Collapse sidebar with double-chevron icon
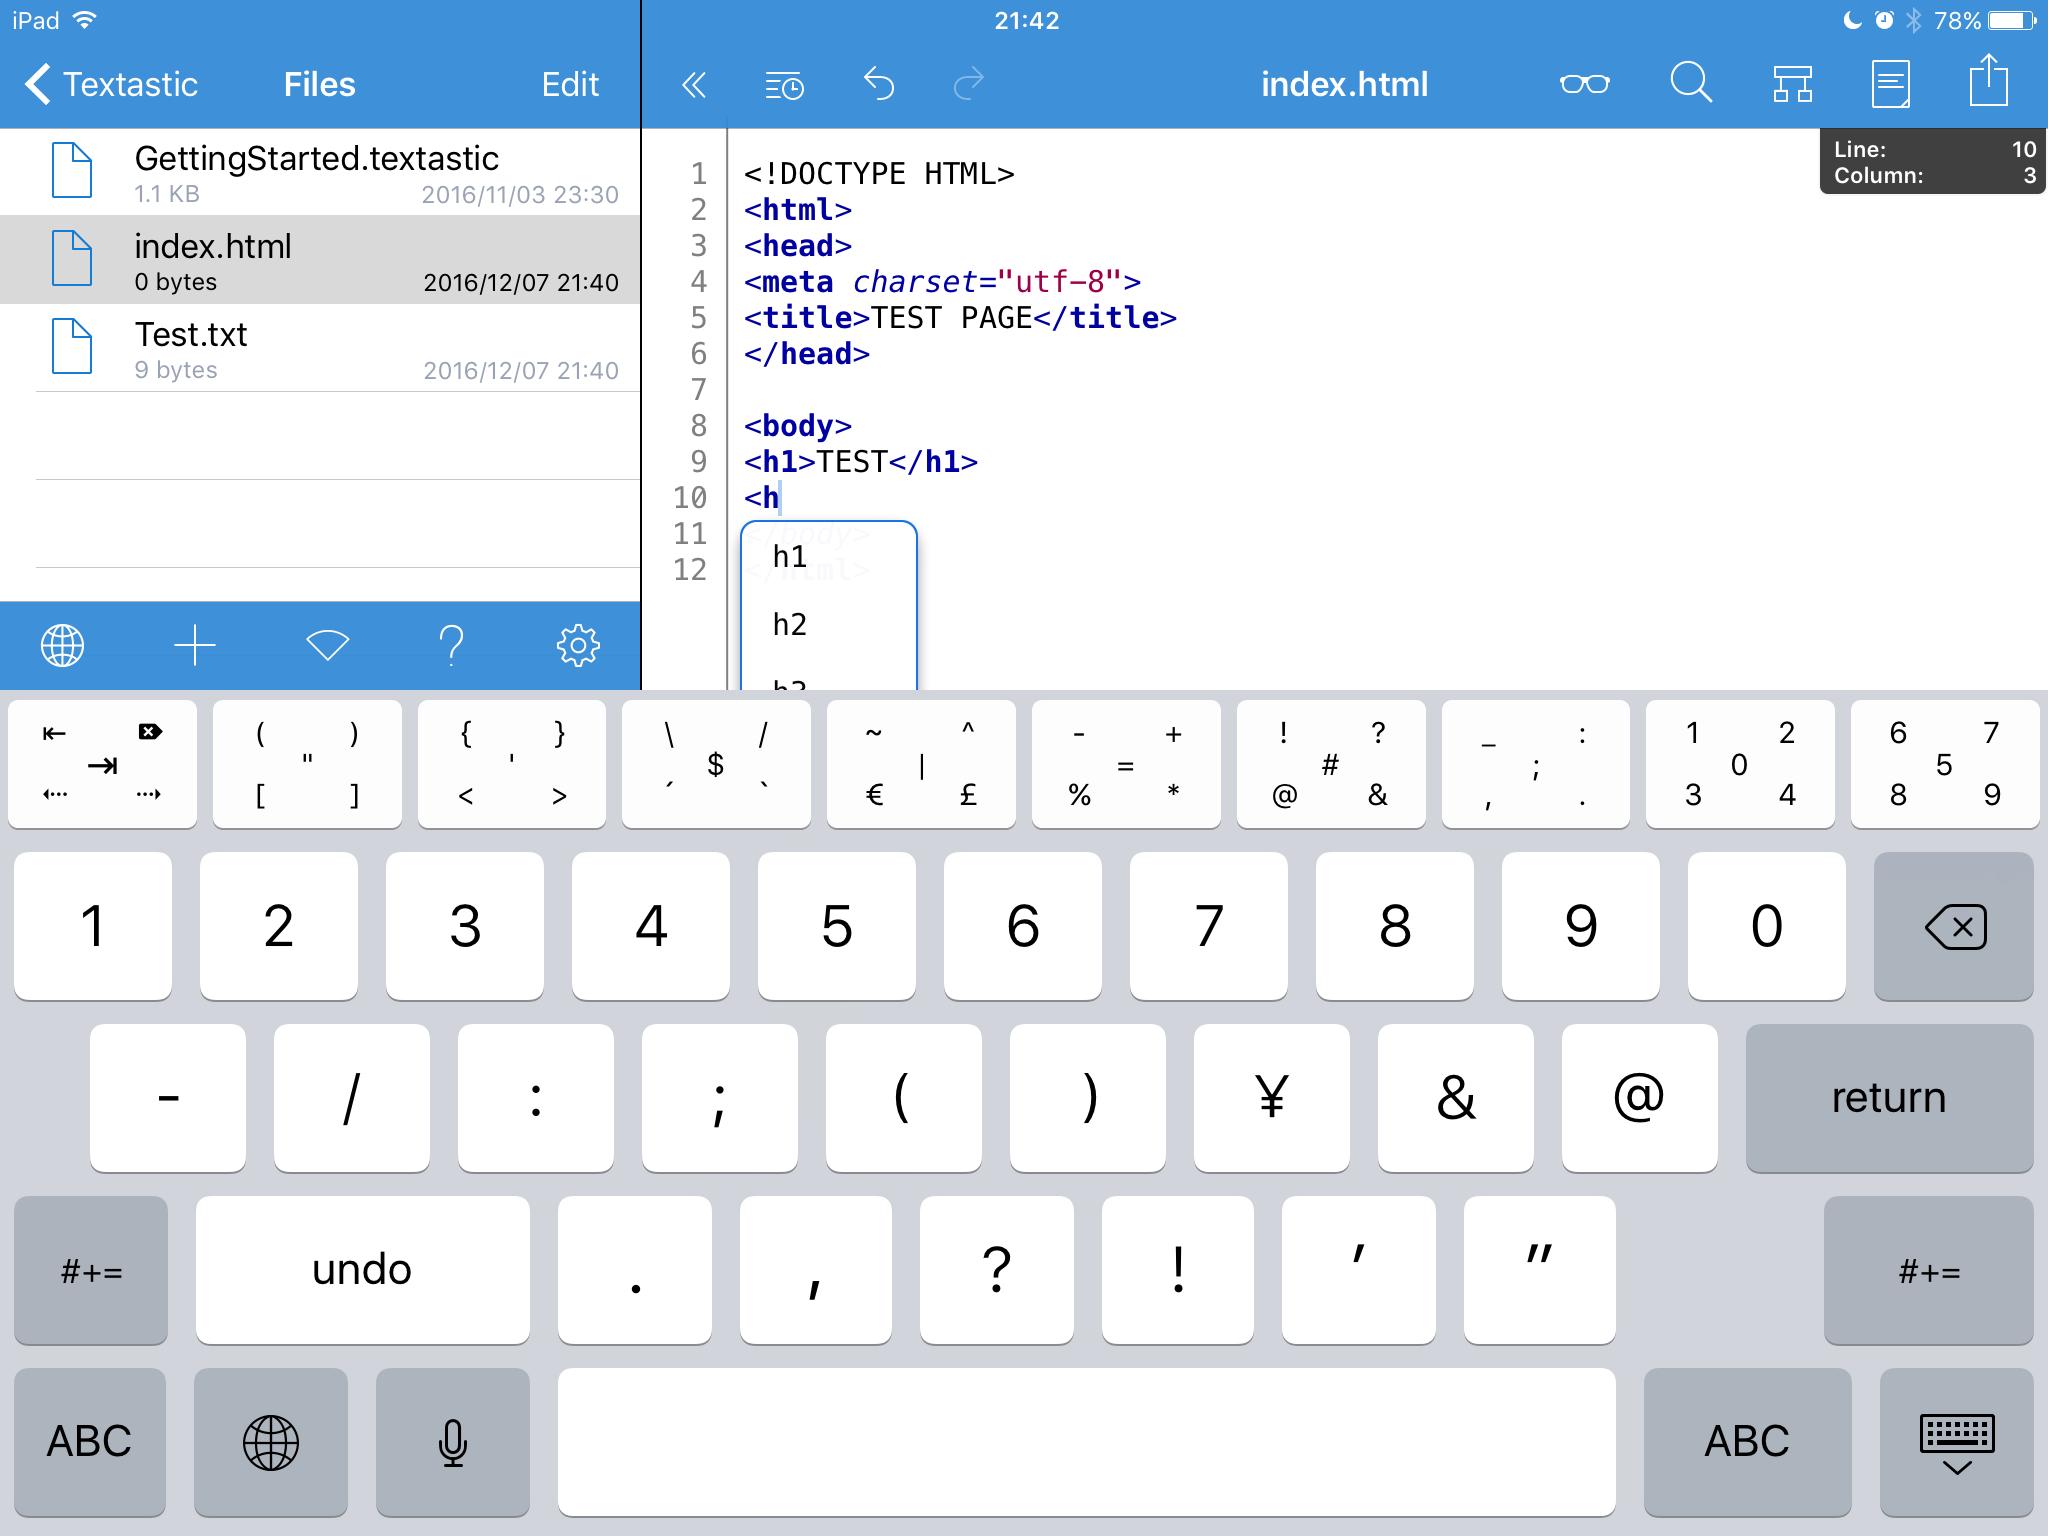This screenshot has width=2048, height=1536. click(x=693, y=85)
